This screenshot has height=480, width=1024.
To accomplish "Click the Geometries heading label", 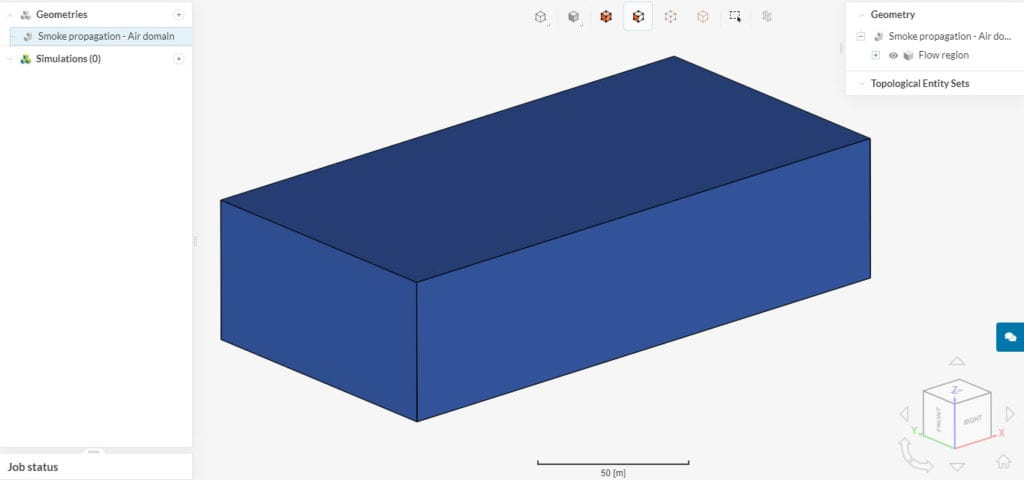I will [x=61, y=14].
